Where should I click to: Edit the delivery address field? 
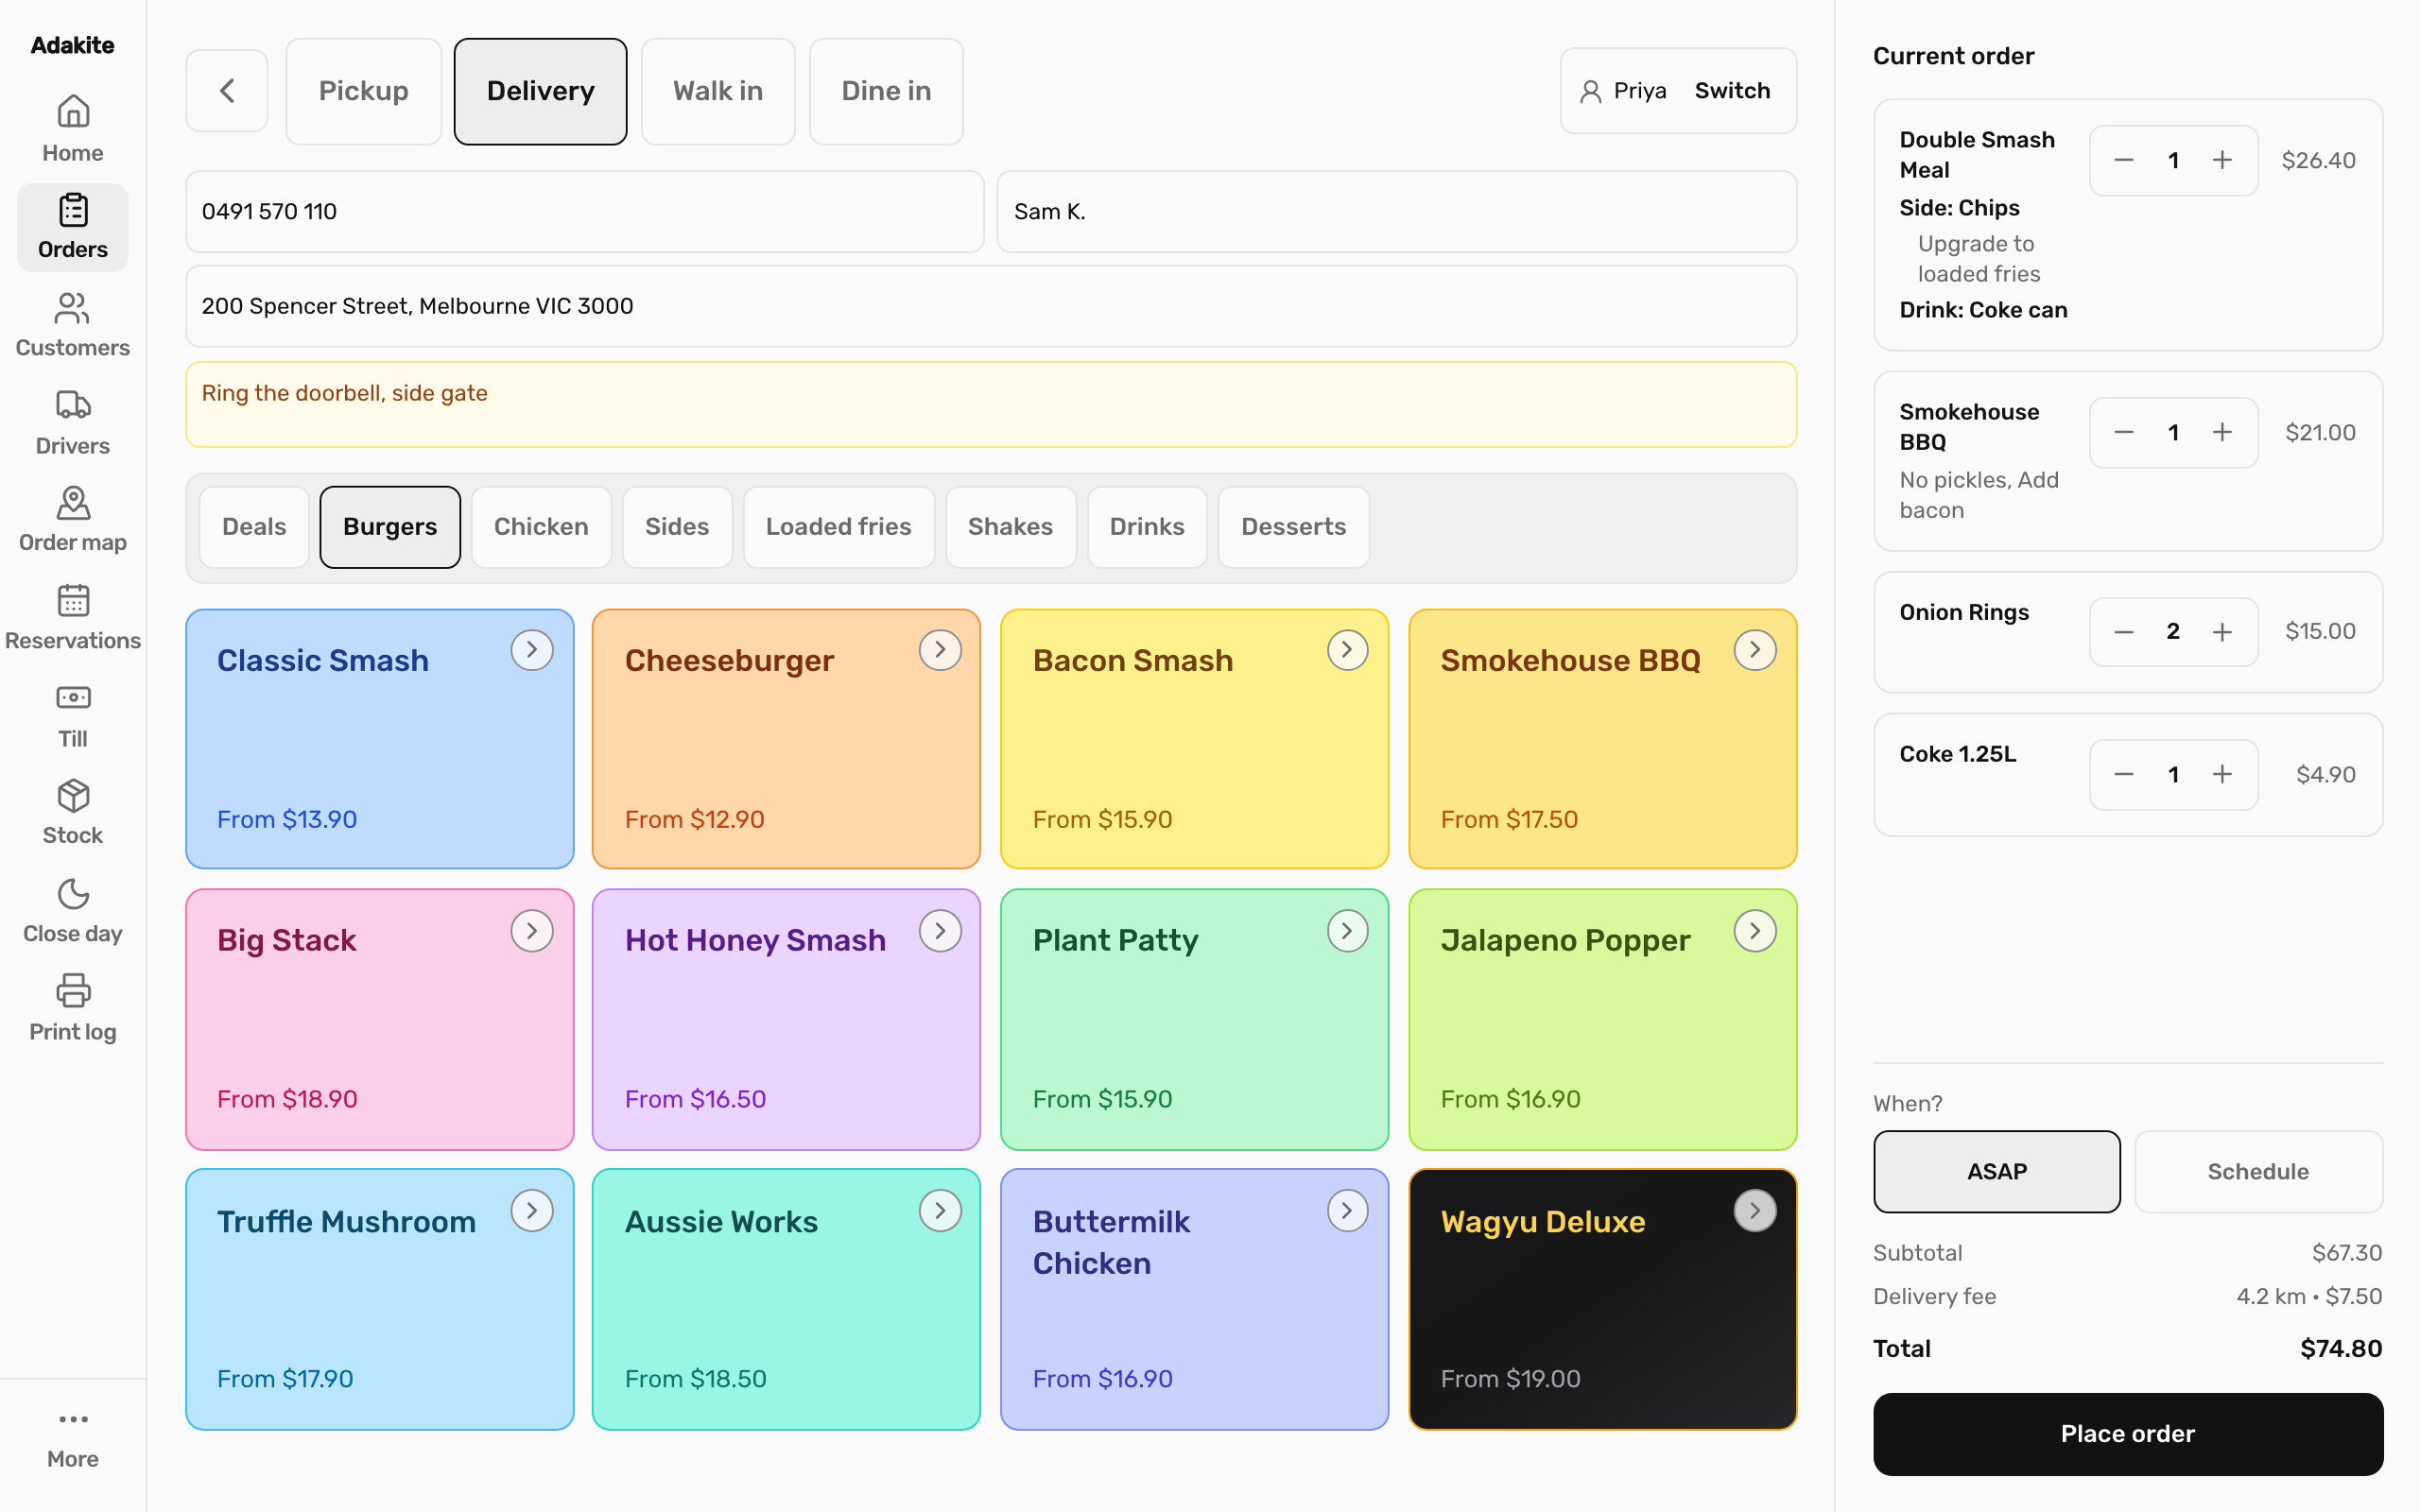click(x=991, y=306)
